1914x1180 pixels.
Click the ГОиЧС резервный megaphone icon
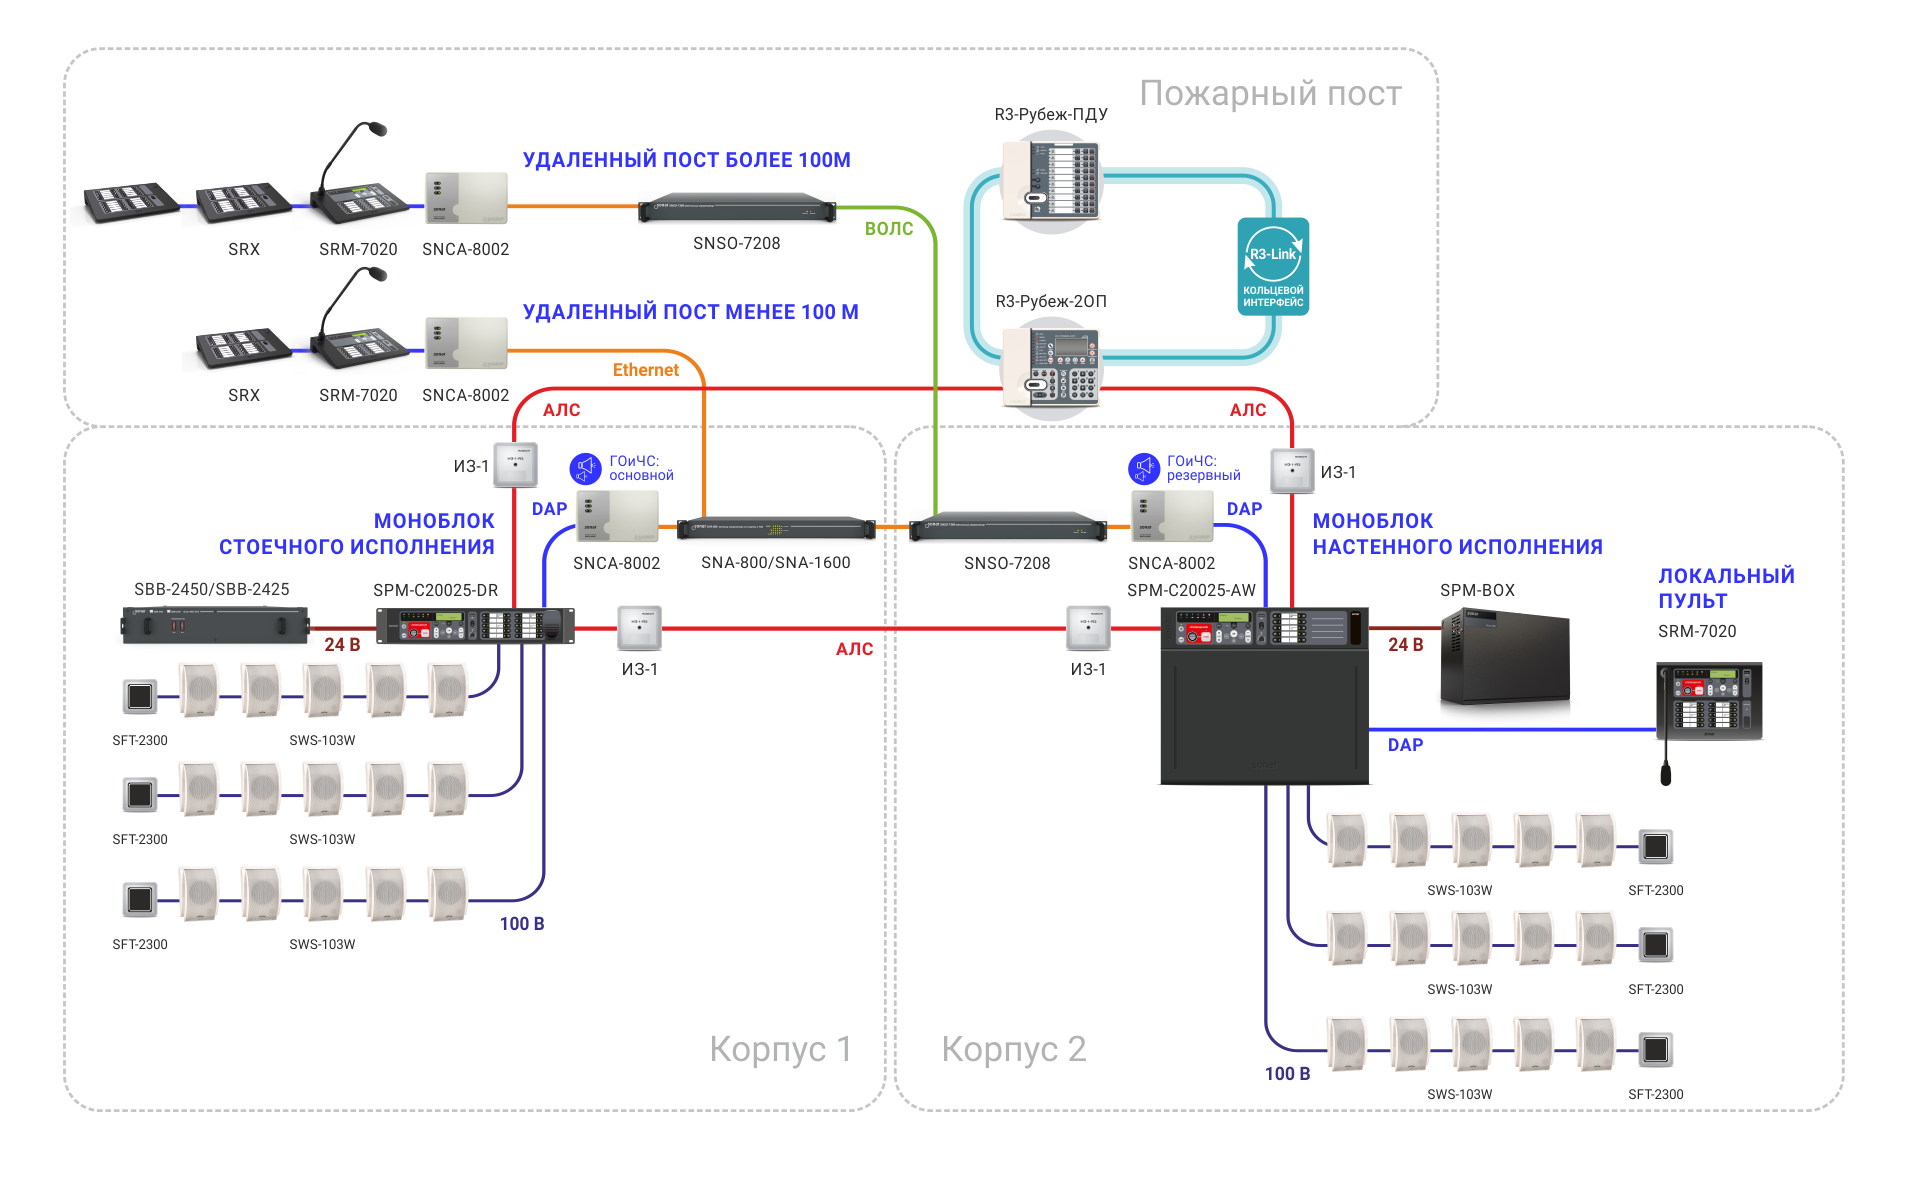[1144, 468]
